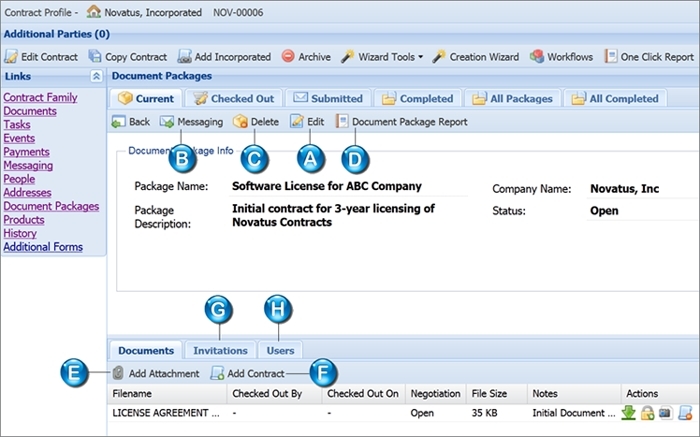Viewport: 700px width, 437px height.
Task: Open the Wizard Tools dropdown menu
Action: [x=382, y=57]
